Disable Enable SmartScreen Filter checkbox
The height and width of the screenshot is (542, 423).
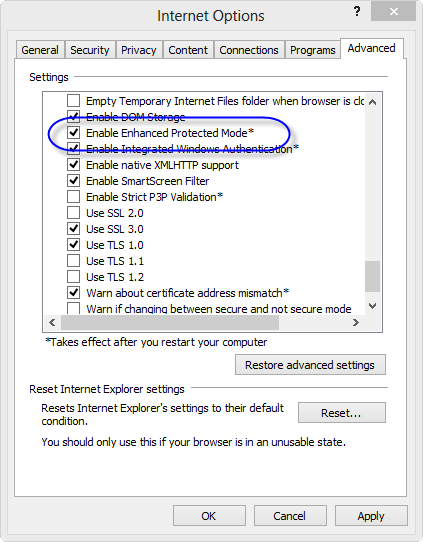[74, 180]
